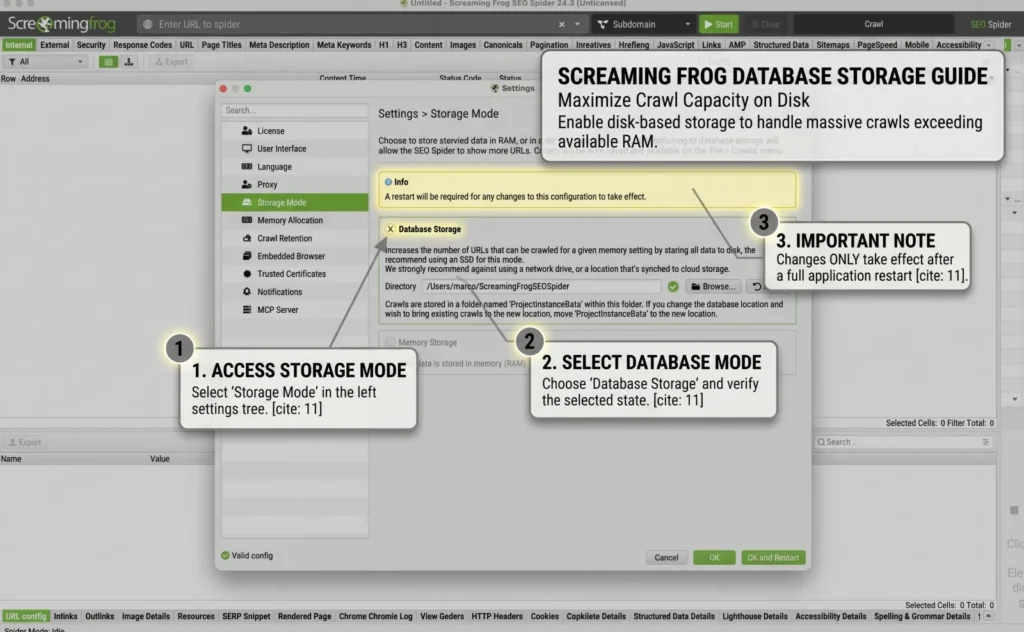This screenshot has height=632, width=1024.
Task: Open the HTTP Headers bottom tab
Action: 497,616
